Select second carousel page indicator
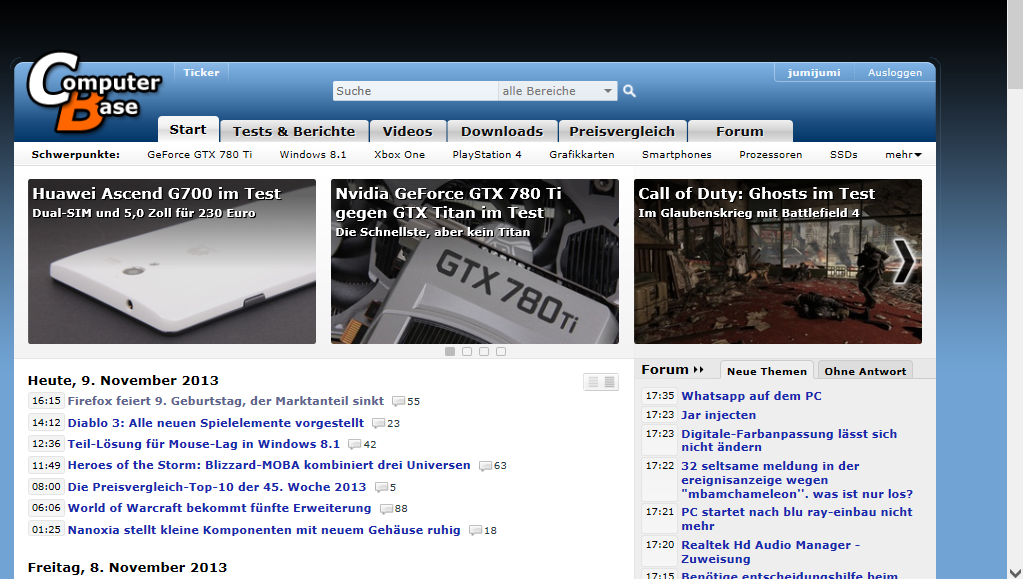Viewport: 1023px width, 579px height. [x=466, y=351]
